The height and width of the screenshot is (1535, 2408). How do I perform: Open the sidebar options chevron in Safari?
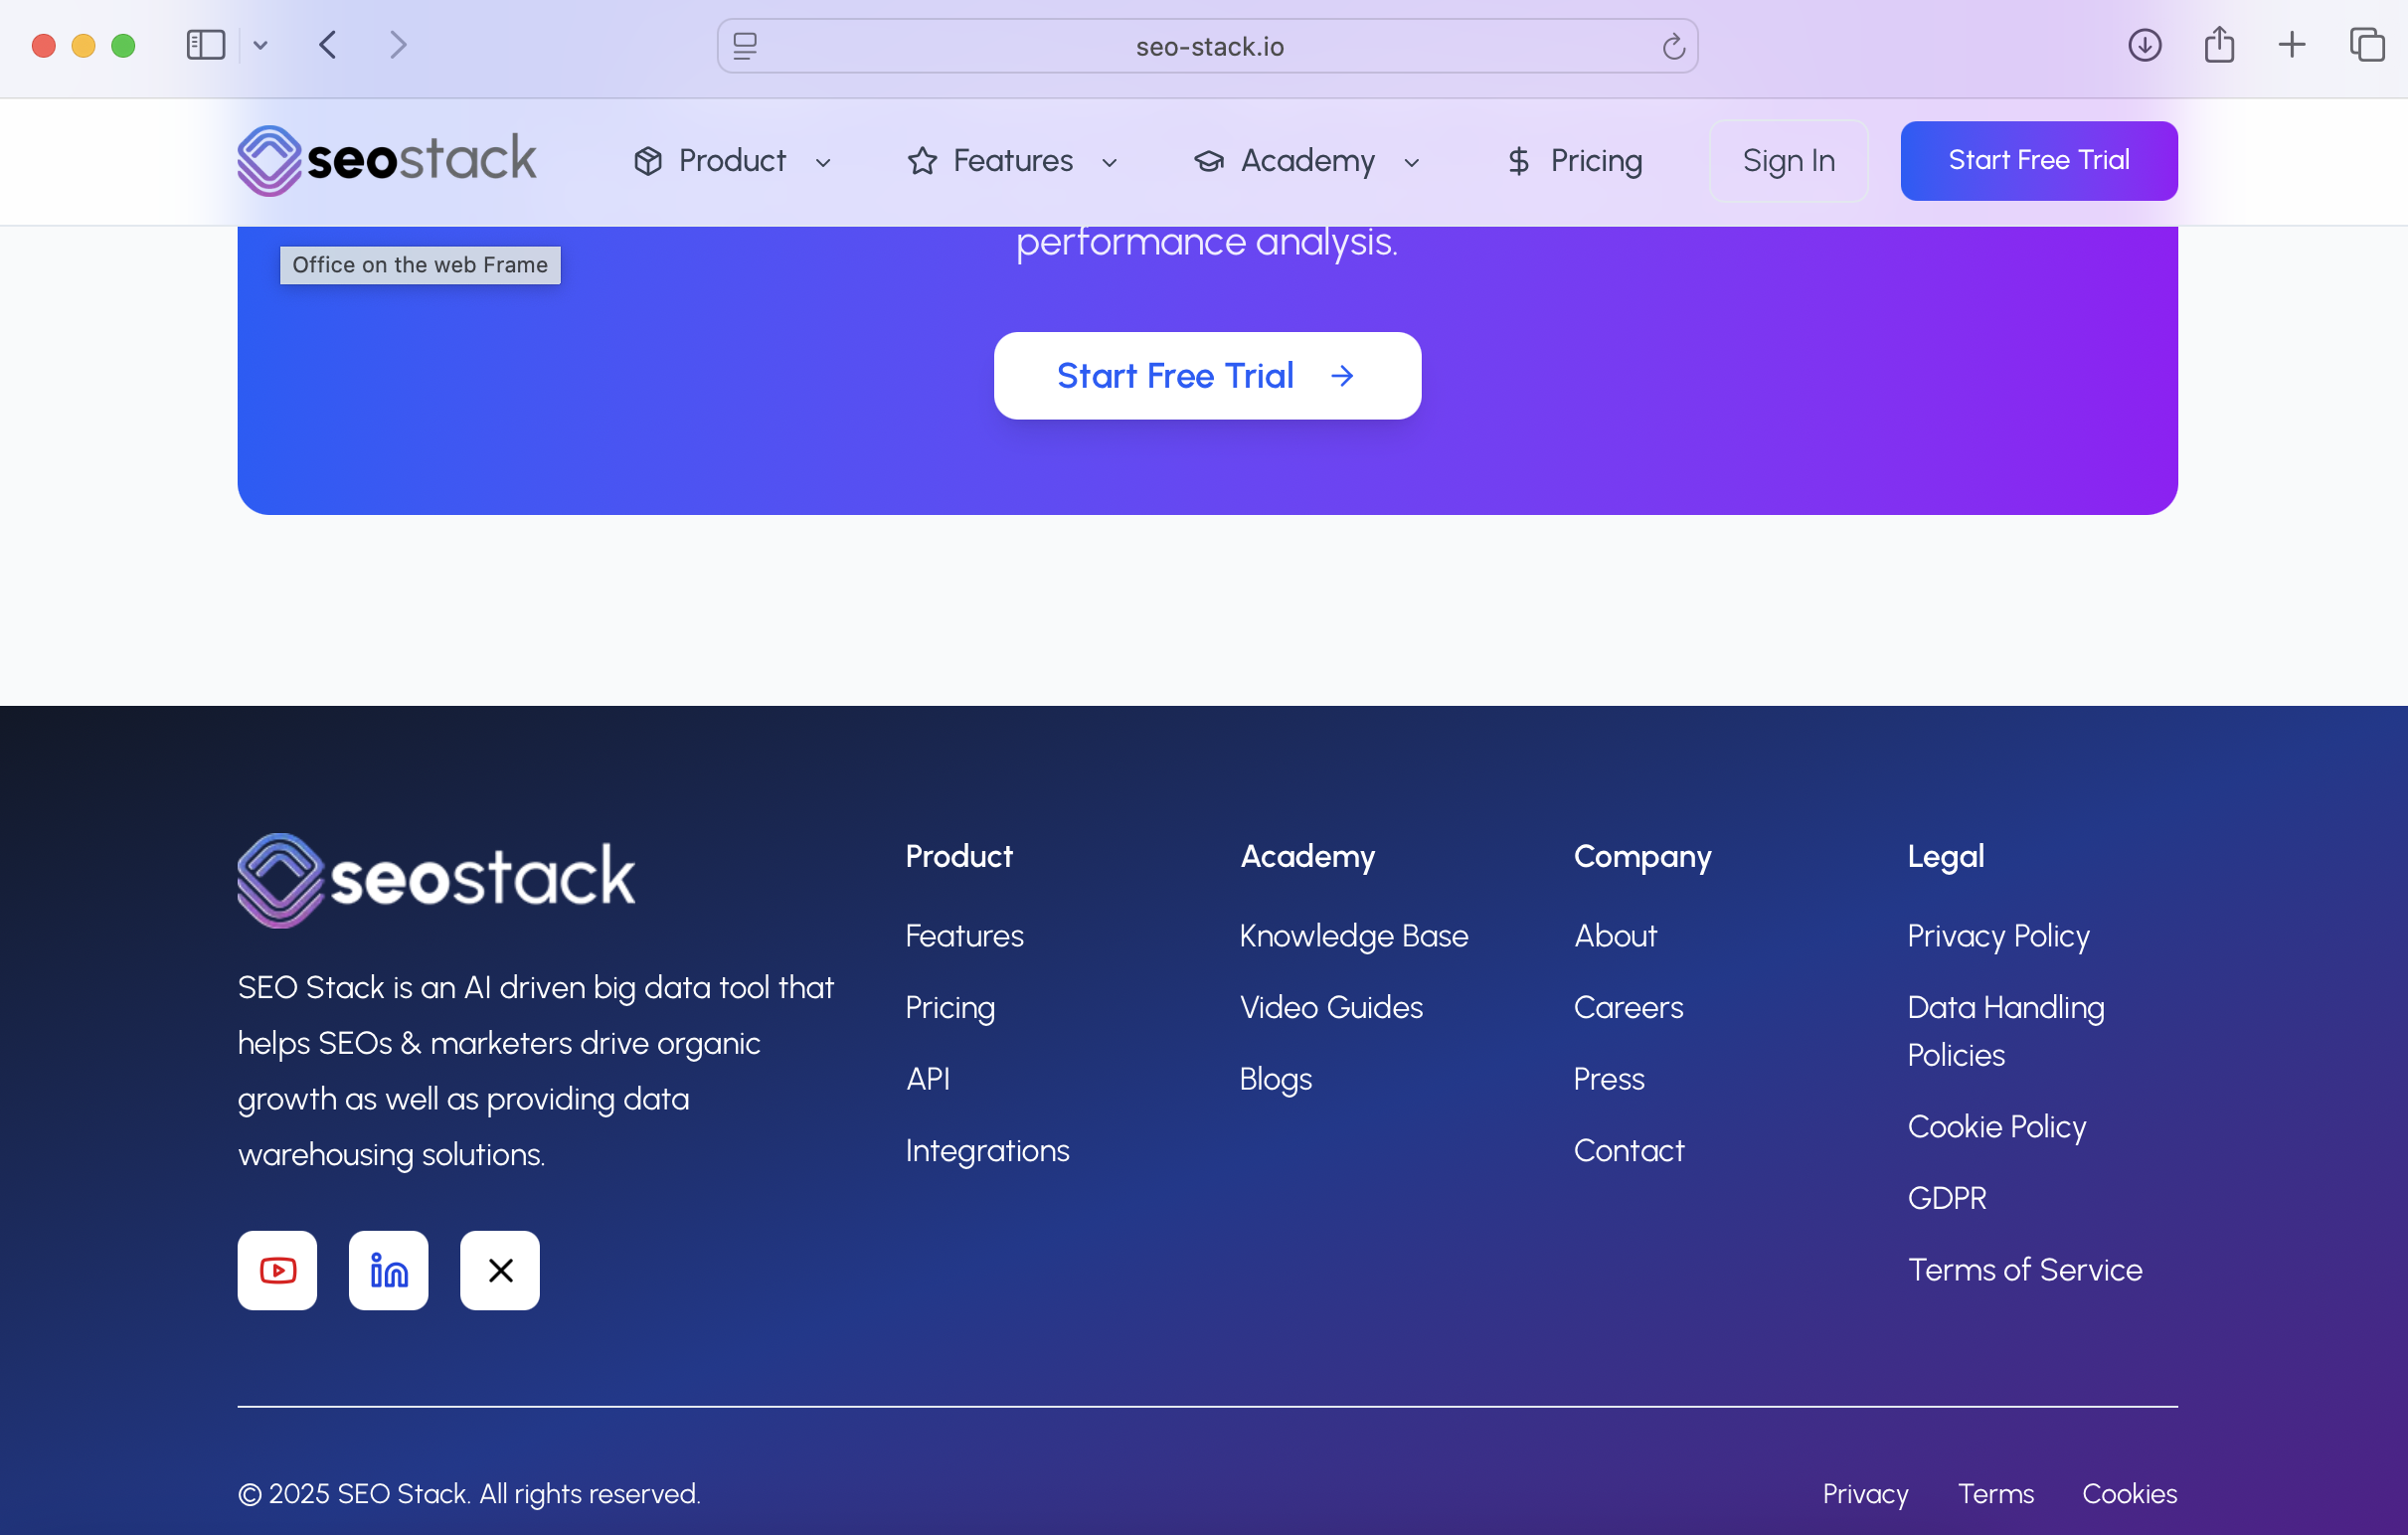click(260, 45)
